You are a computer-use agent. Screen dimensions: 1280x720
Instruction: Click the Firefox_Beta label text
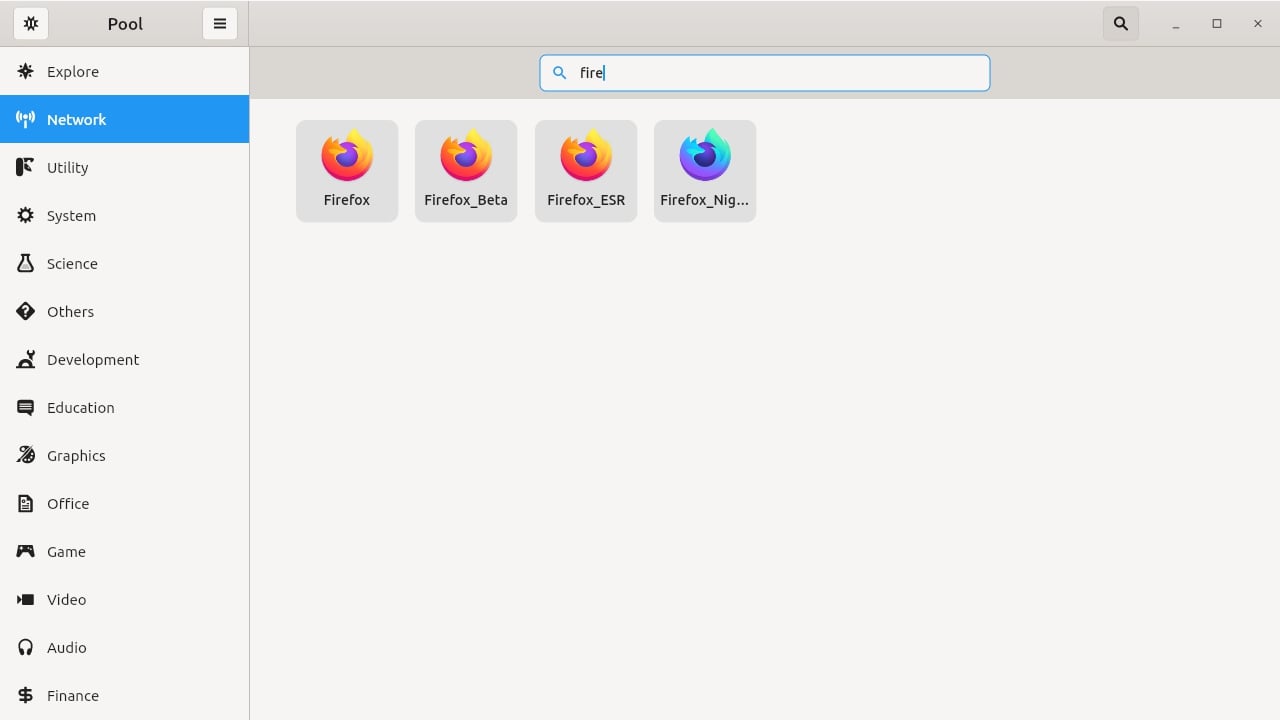466,200
